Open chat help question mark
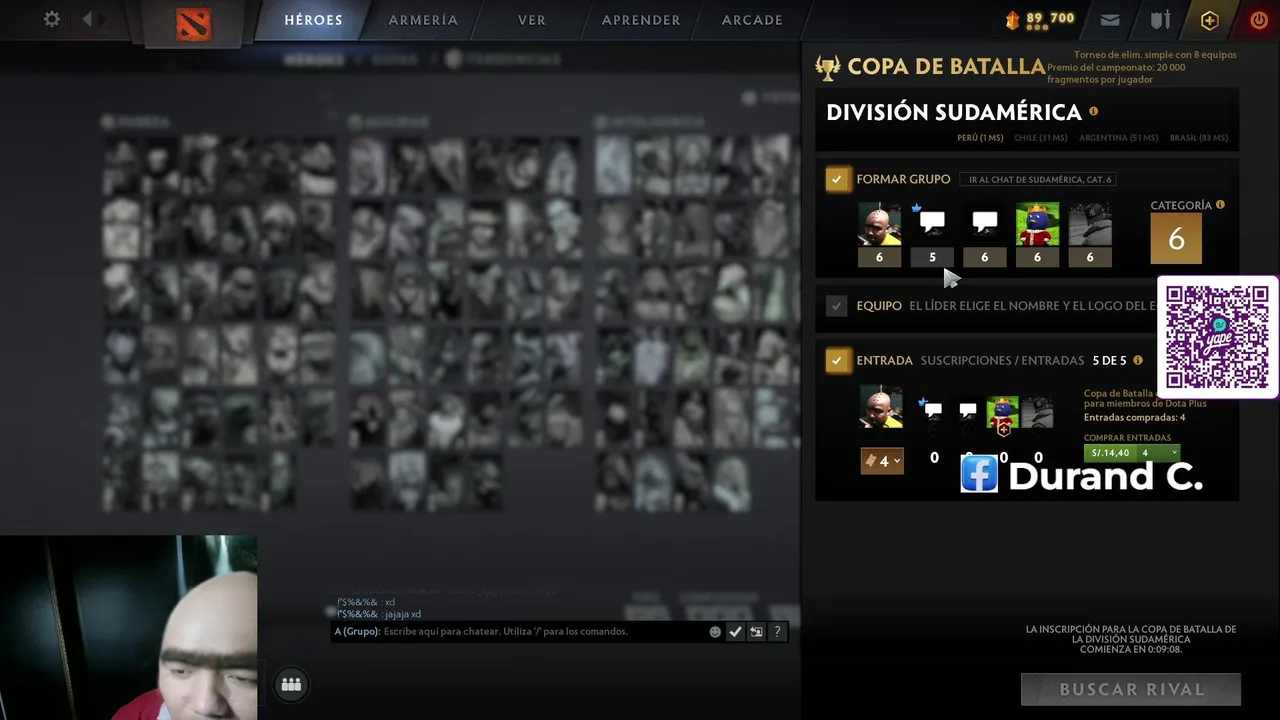This screenshot has height=720, width=1280. [x=777, y=632]
